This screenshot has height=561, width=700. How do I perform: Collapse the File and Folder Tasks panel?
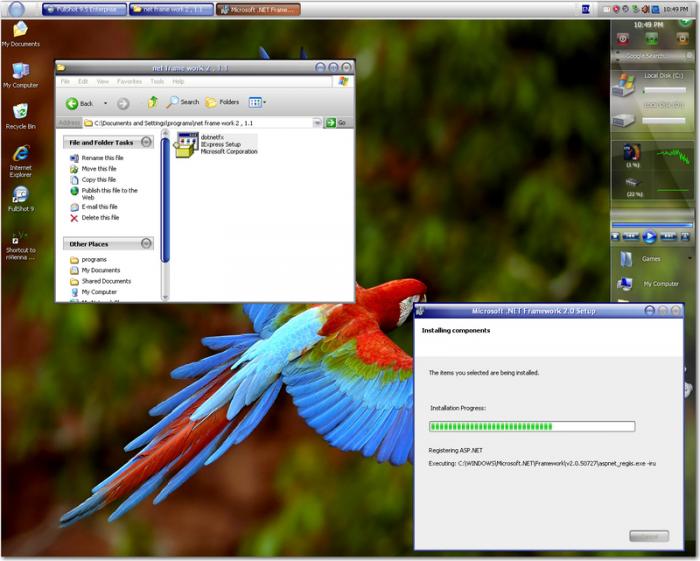coord(146,142)
